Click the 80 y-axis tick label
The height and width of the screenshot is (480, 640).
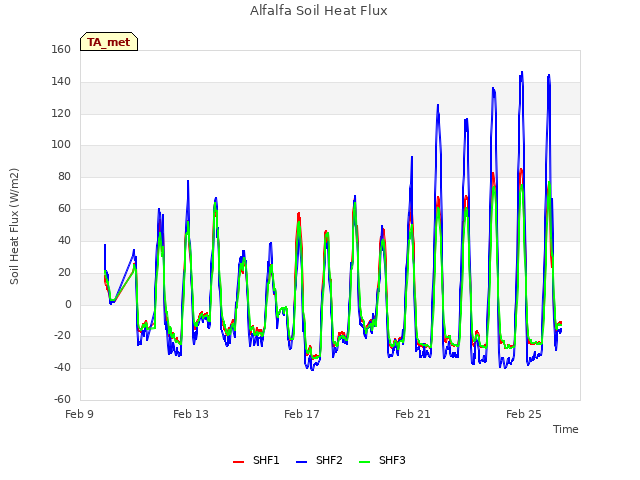coord(64,177)
